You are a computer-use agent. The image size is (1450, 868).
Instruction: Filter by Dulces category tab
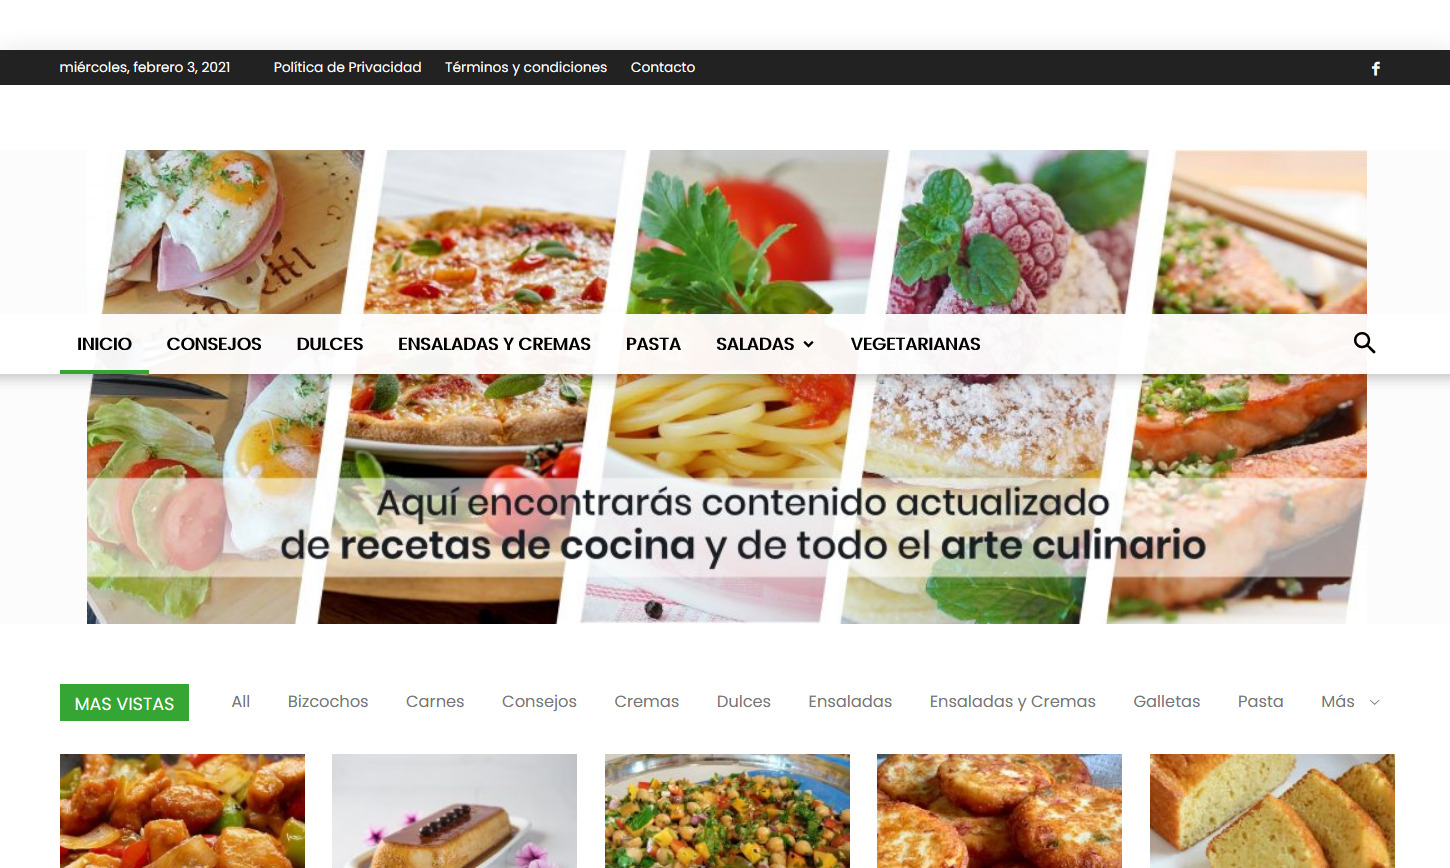(743, 702)
